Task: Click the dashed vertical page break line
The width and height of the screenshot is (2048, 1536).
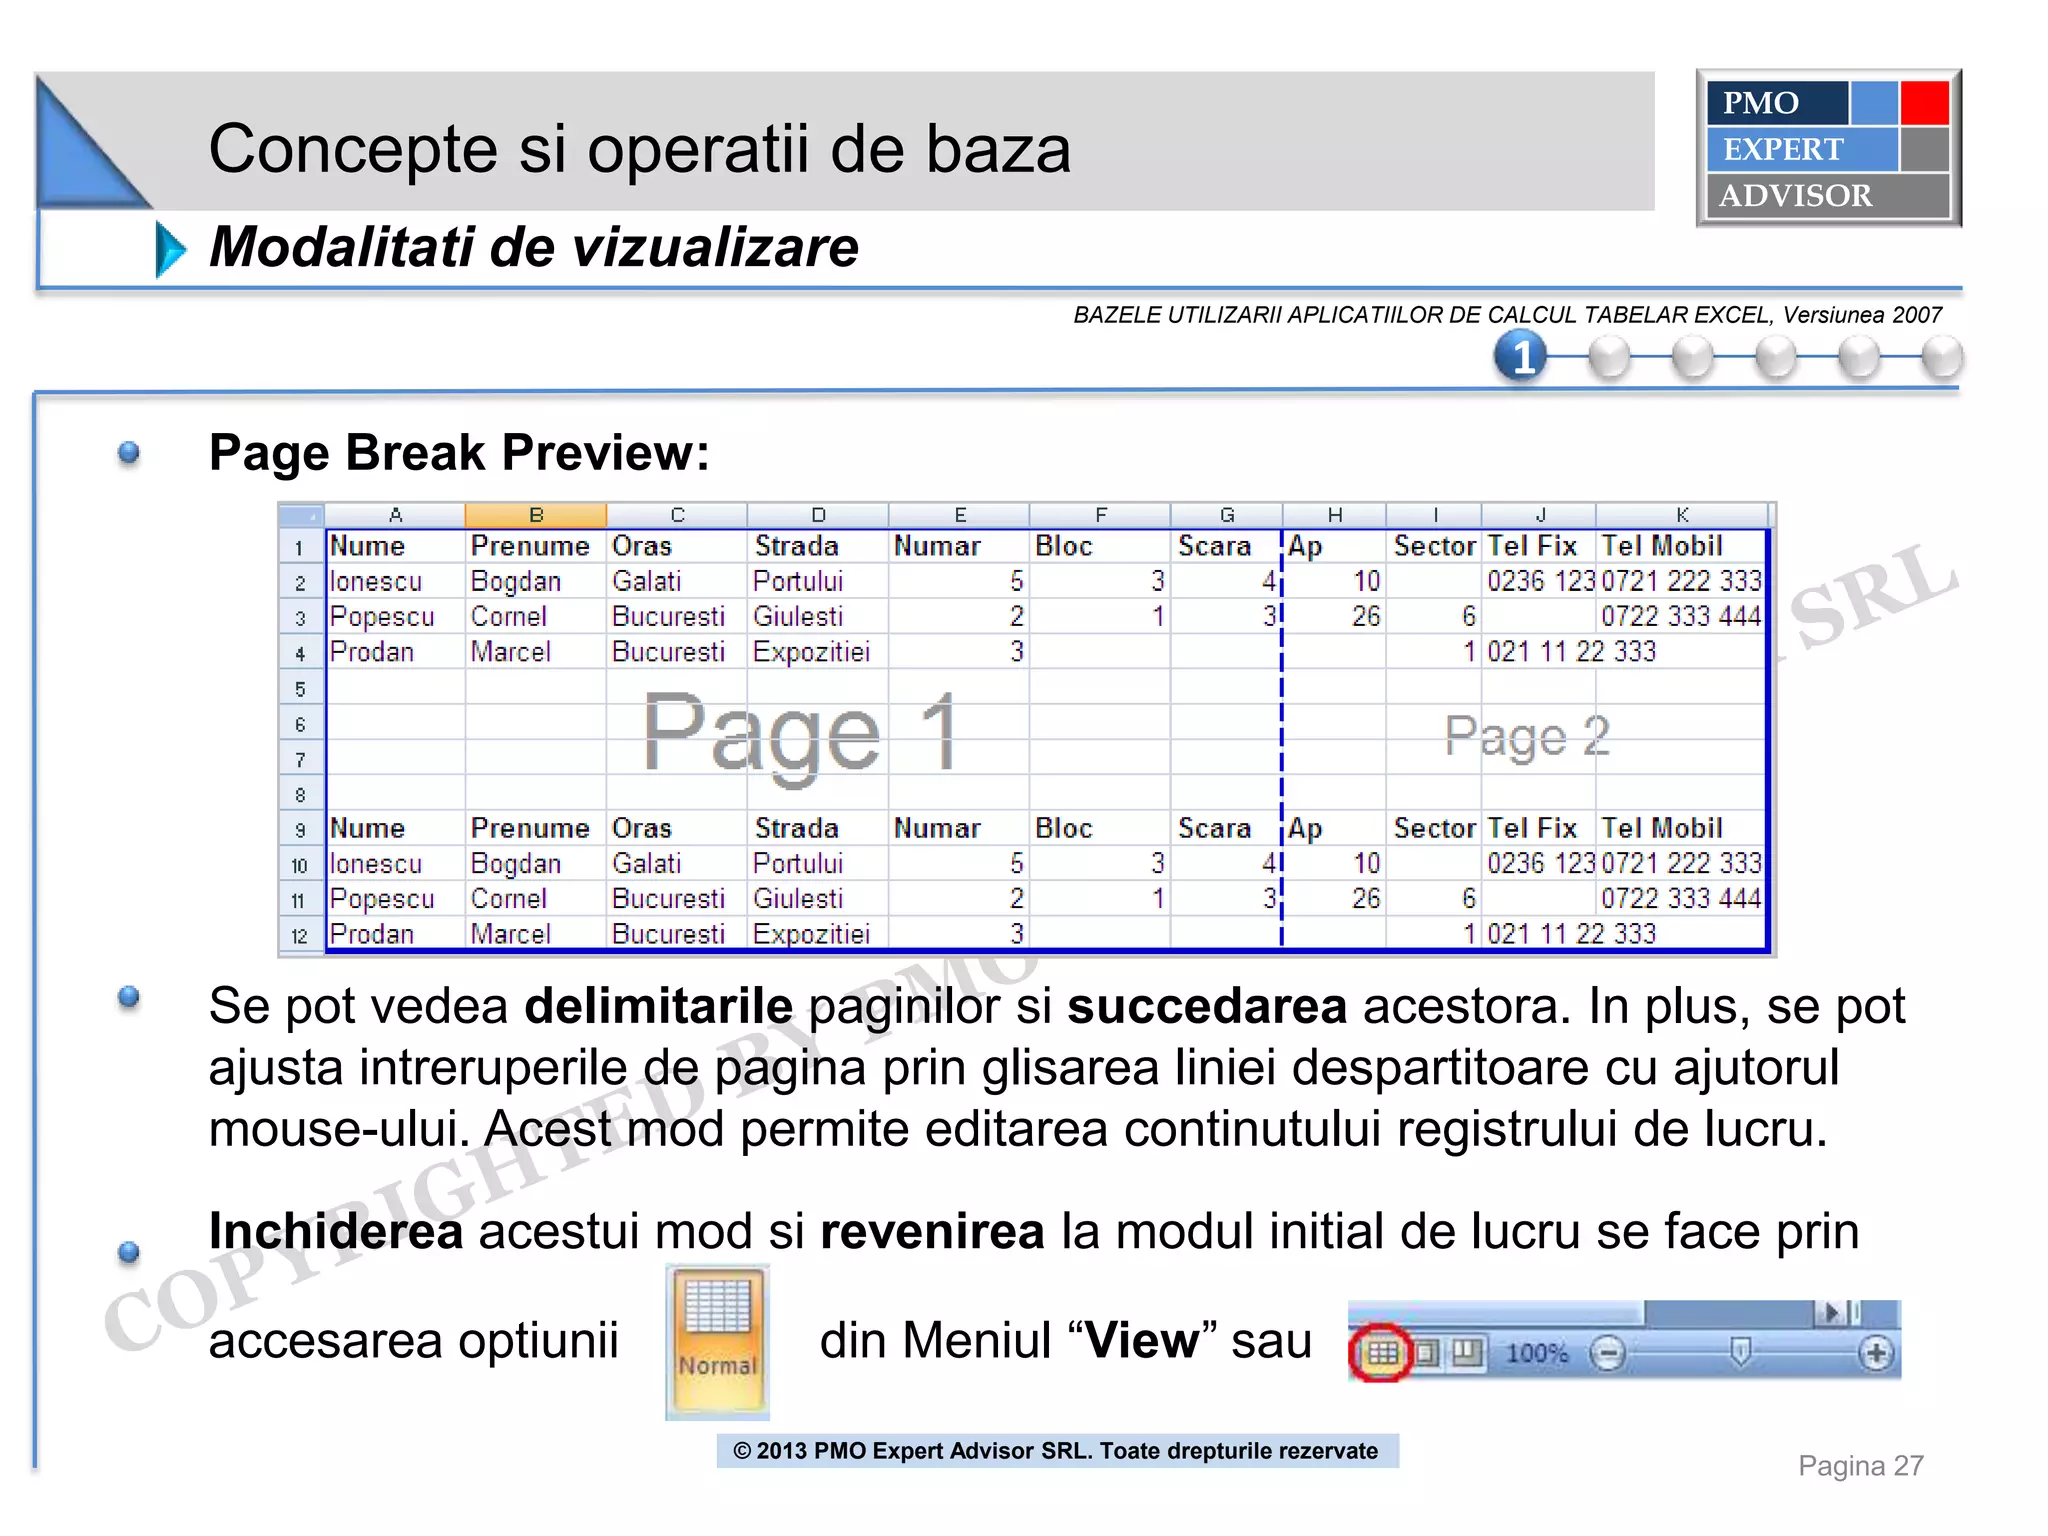Action: (1282, 740)
